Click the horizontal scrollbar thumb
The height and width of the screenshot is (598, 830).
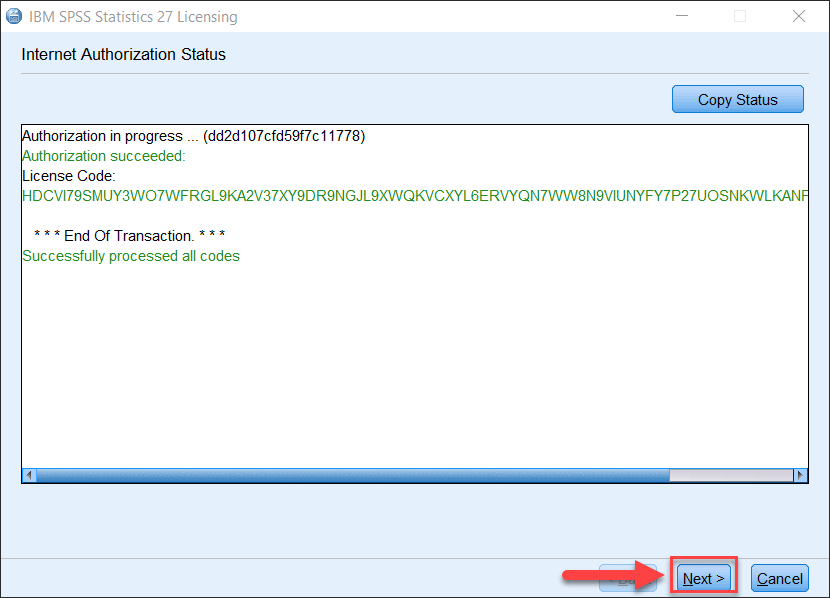click(353, 475)
